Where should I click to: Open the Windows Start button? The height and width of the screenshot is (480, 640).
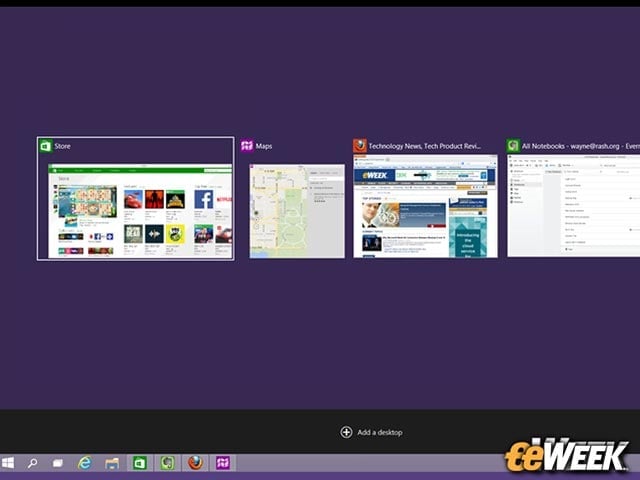click(8, 463)
